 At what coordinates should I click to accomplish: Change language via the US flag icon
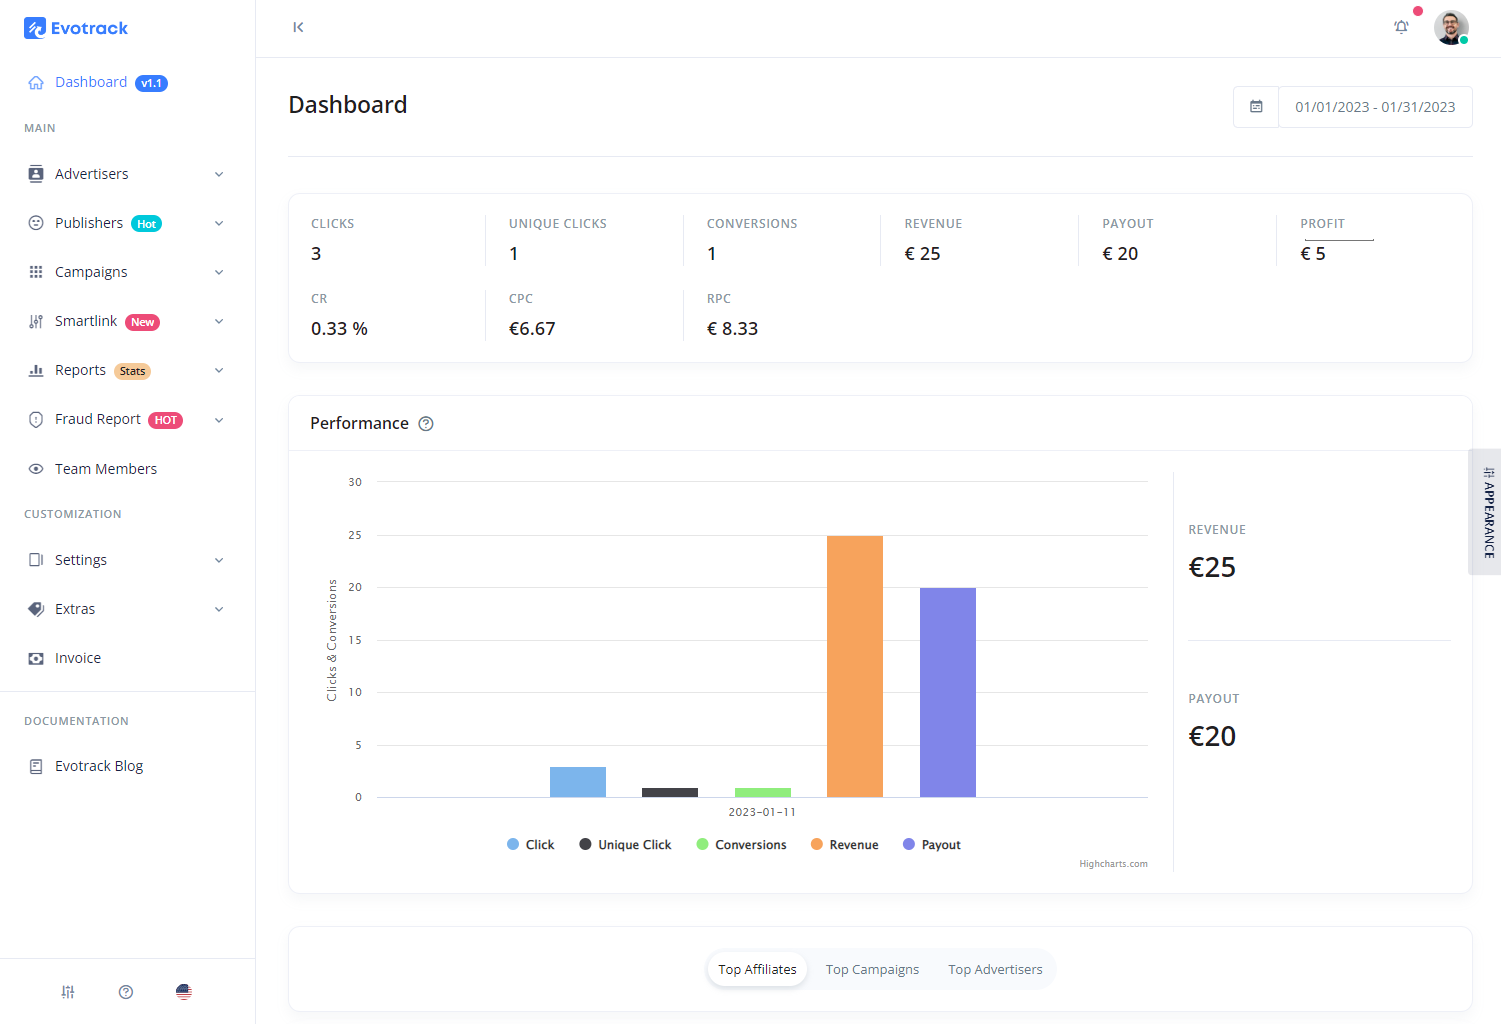click(183, 991)
